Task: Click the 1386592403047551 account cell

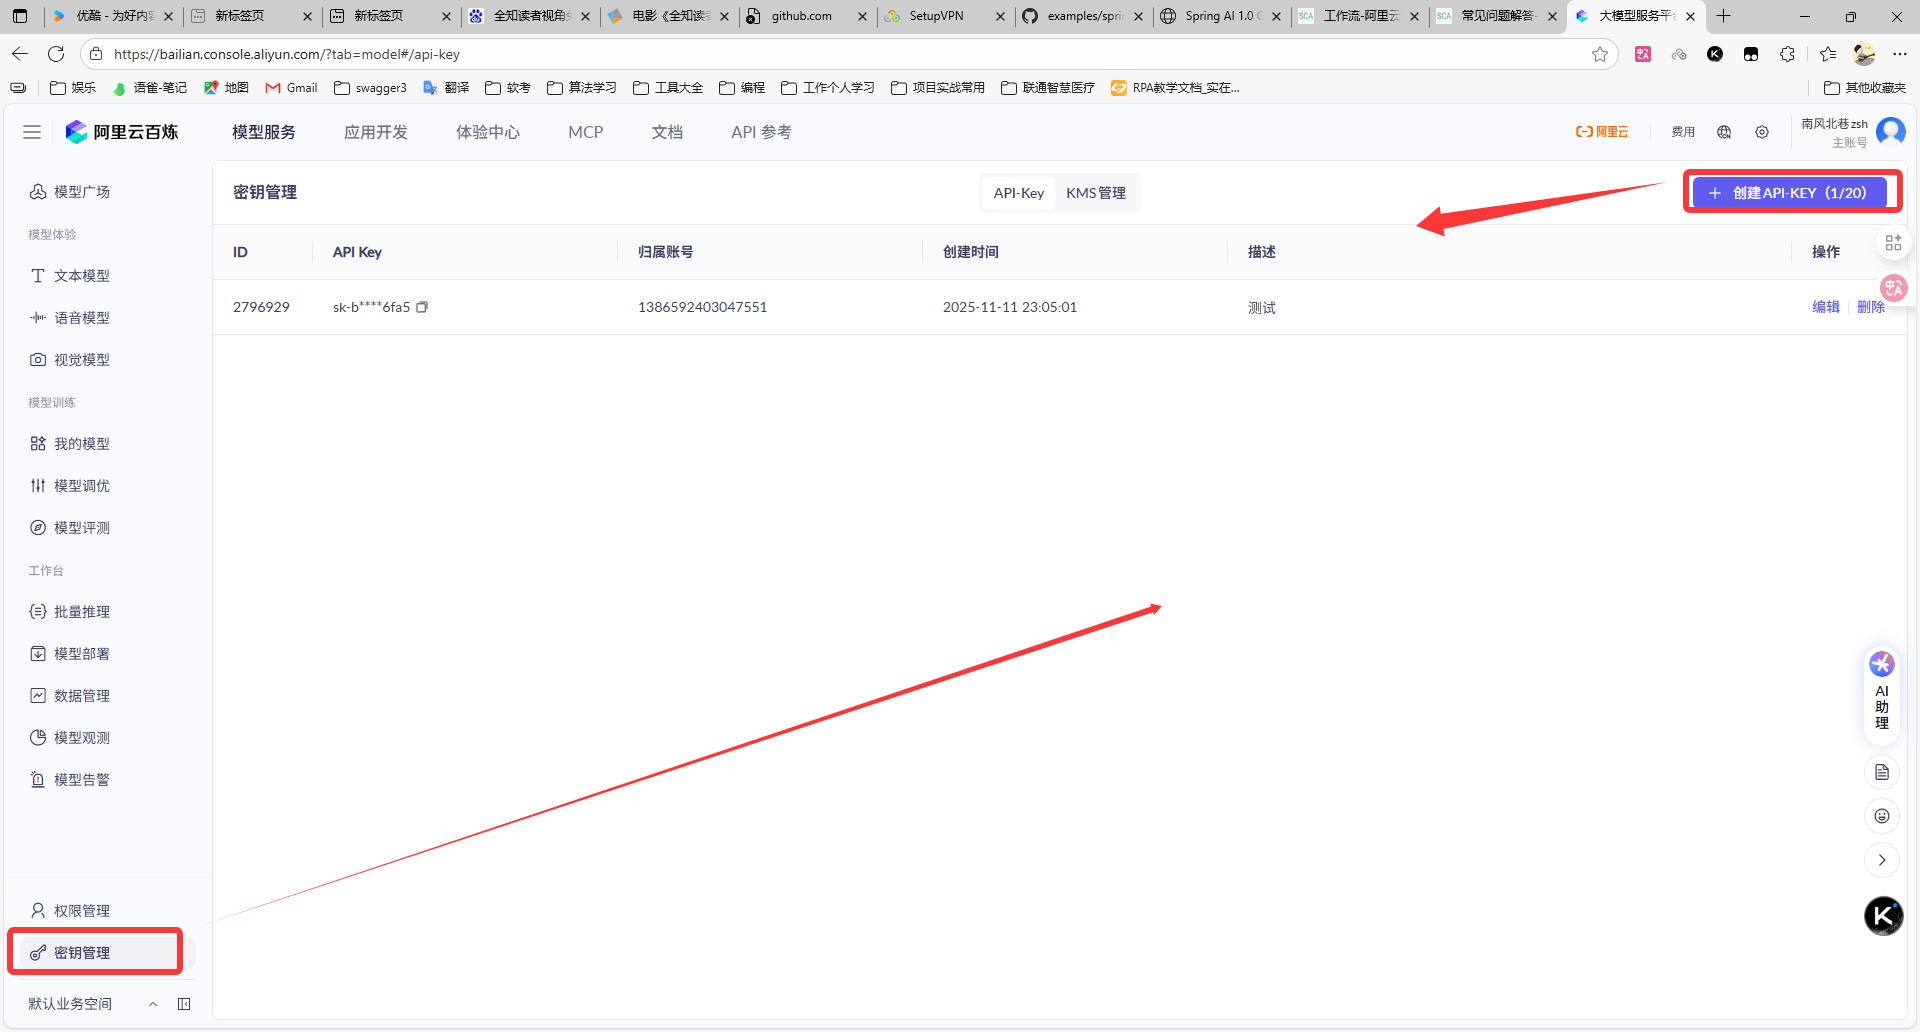Action: (703, 307)
